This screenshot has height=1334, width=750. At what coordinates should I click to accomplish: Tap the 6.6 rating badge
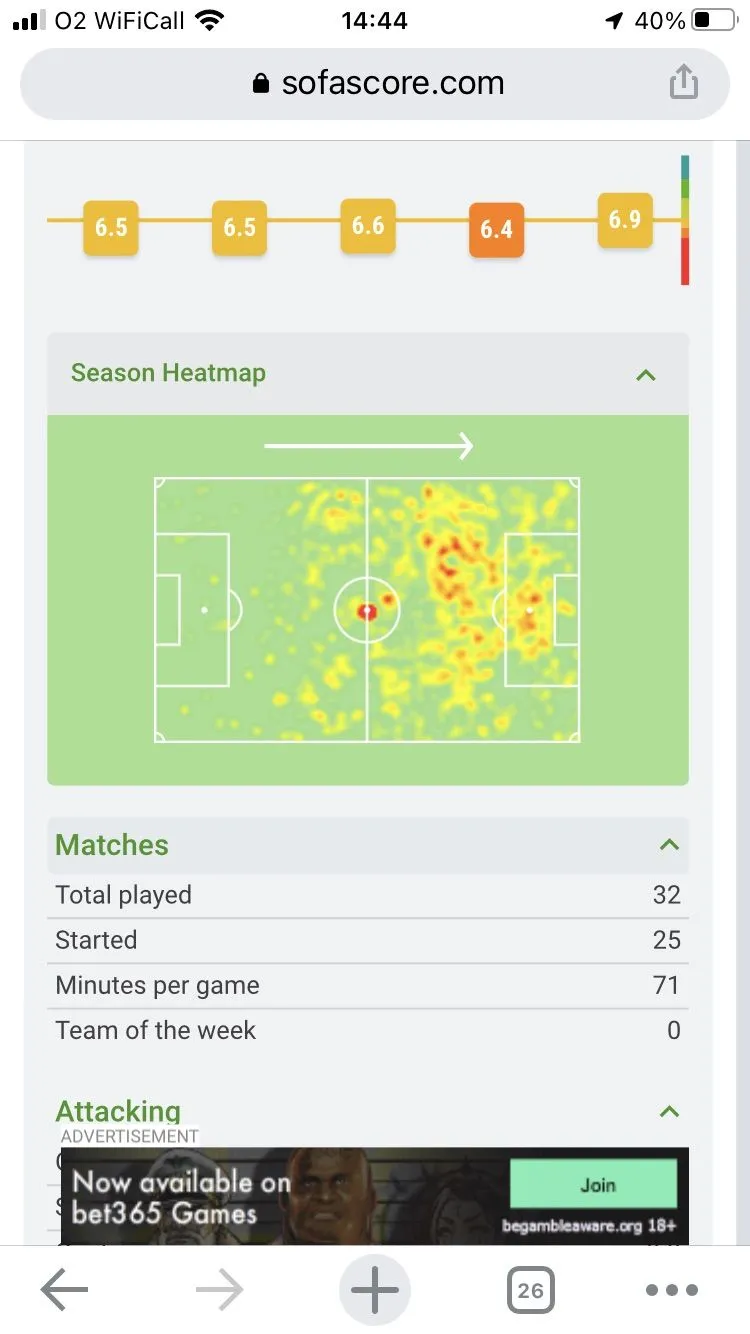tap(368, 225)
